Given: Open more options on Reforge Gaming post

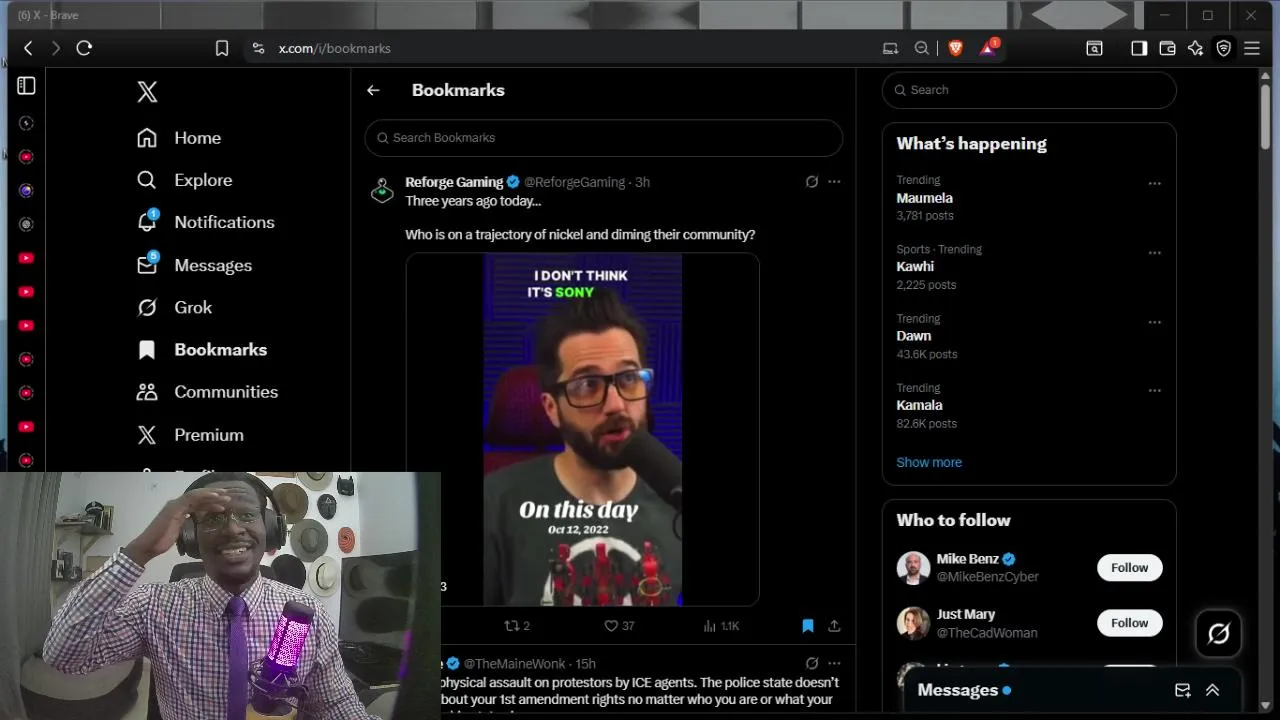Looking at the screenshot, I should (834, 182).
